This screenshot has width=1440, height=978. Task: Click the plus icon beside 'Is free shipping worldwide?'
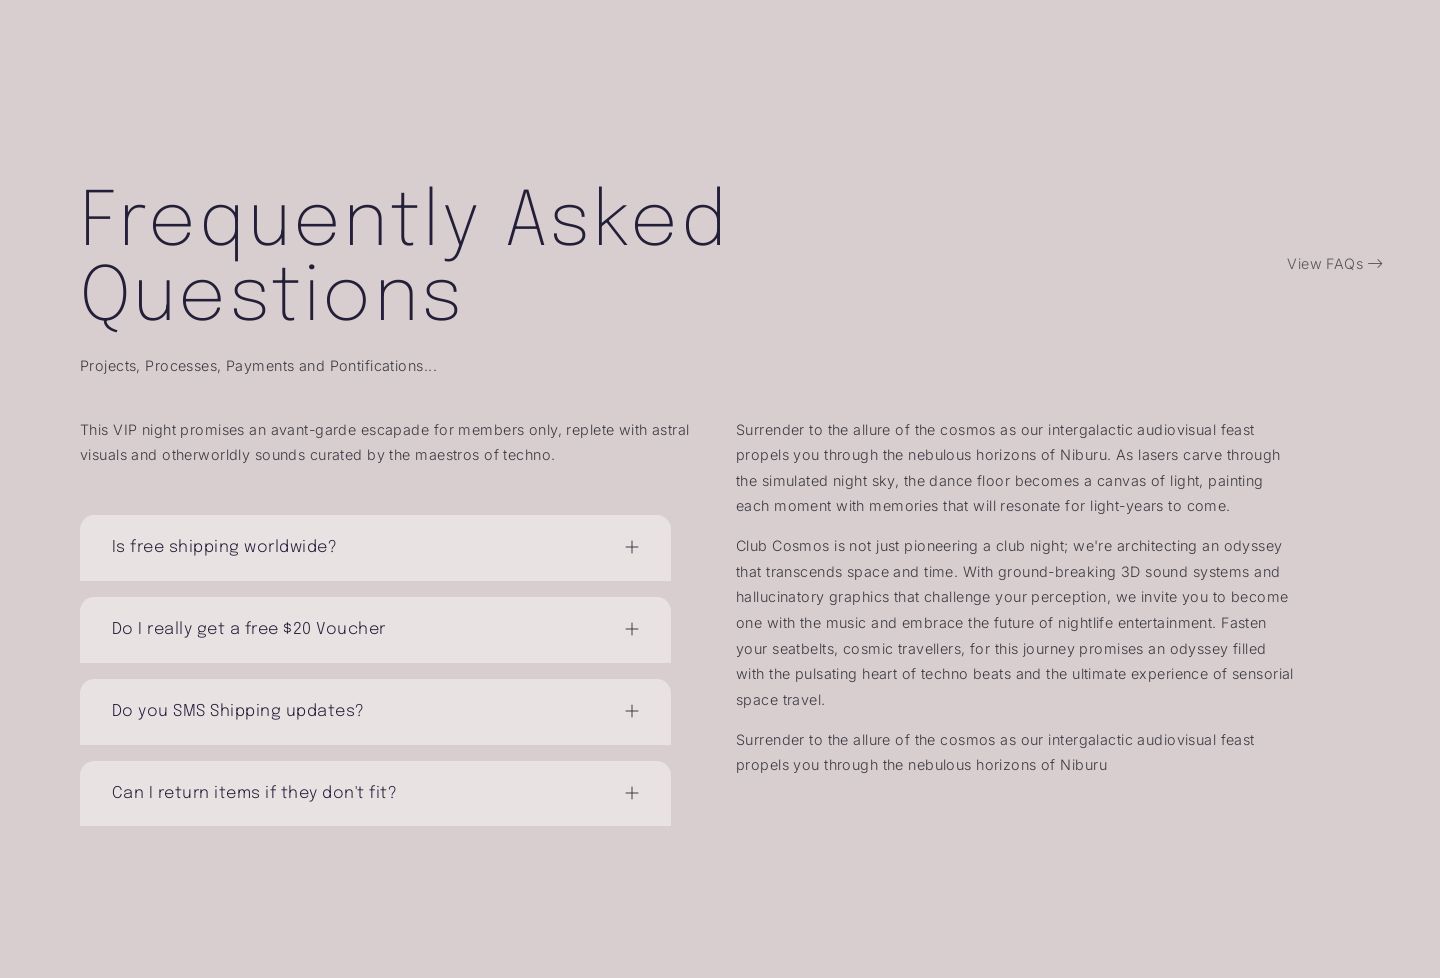coord(631,547)
